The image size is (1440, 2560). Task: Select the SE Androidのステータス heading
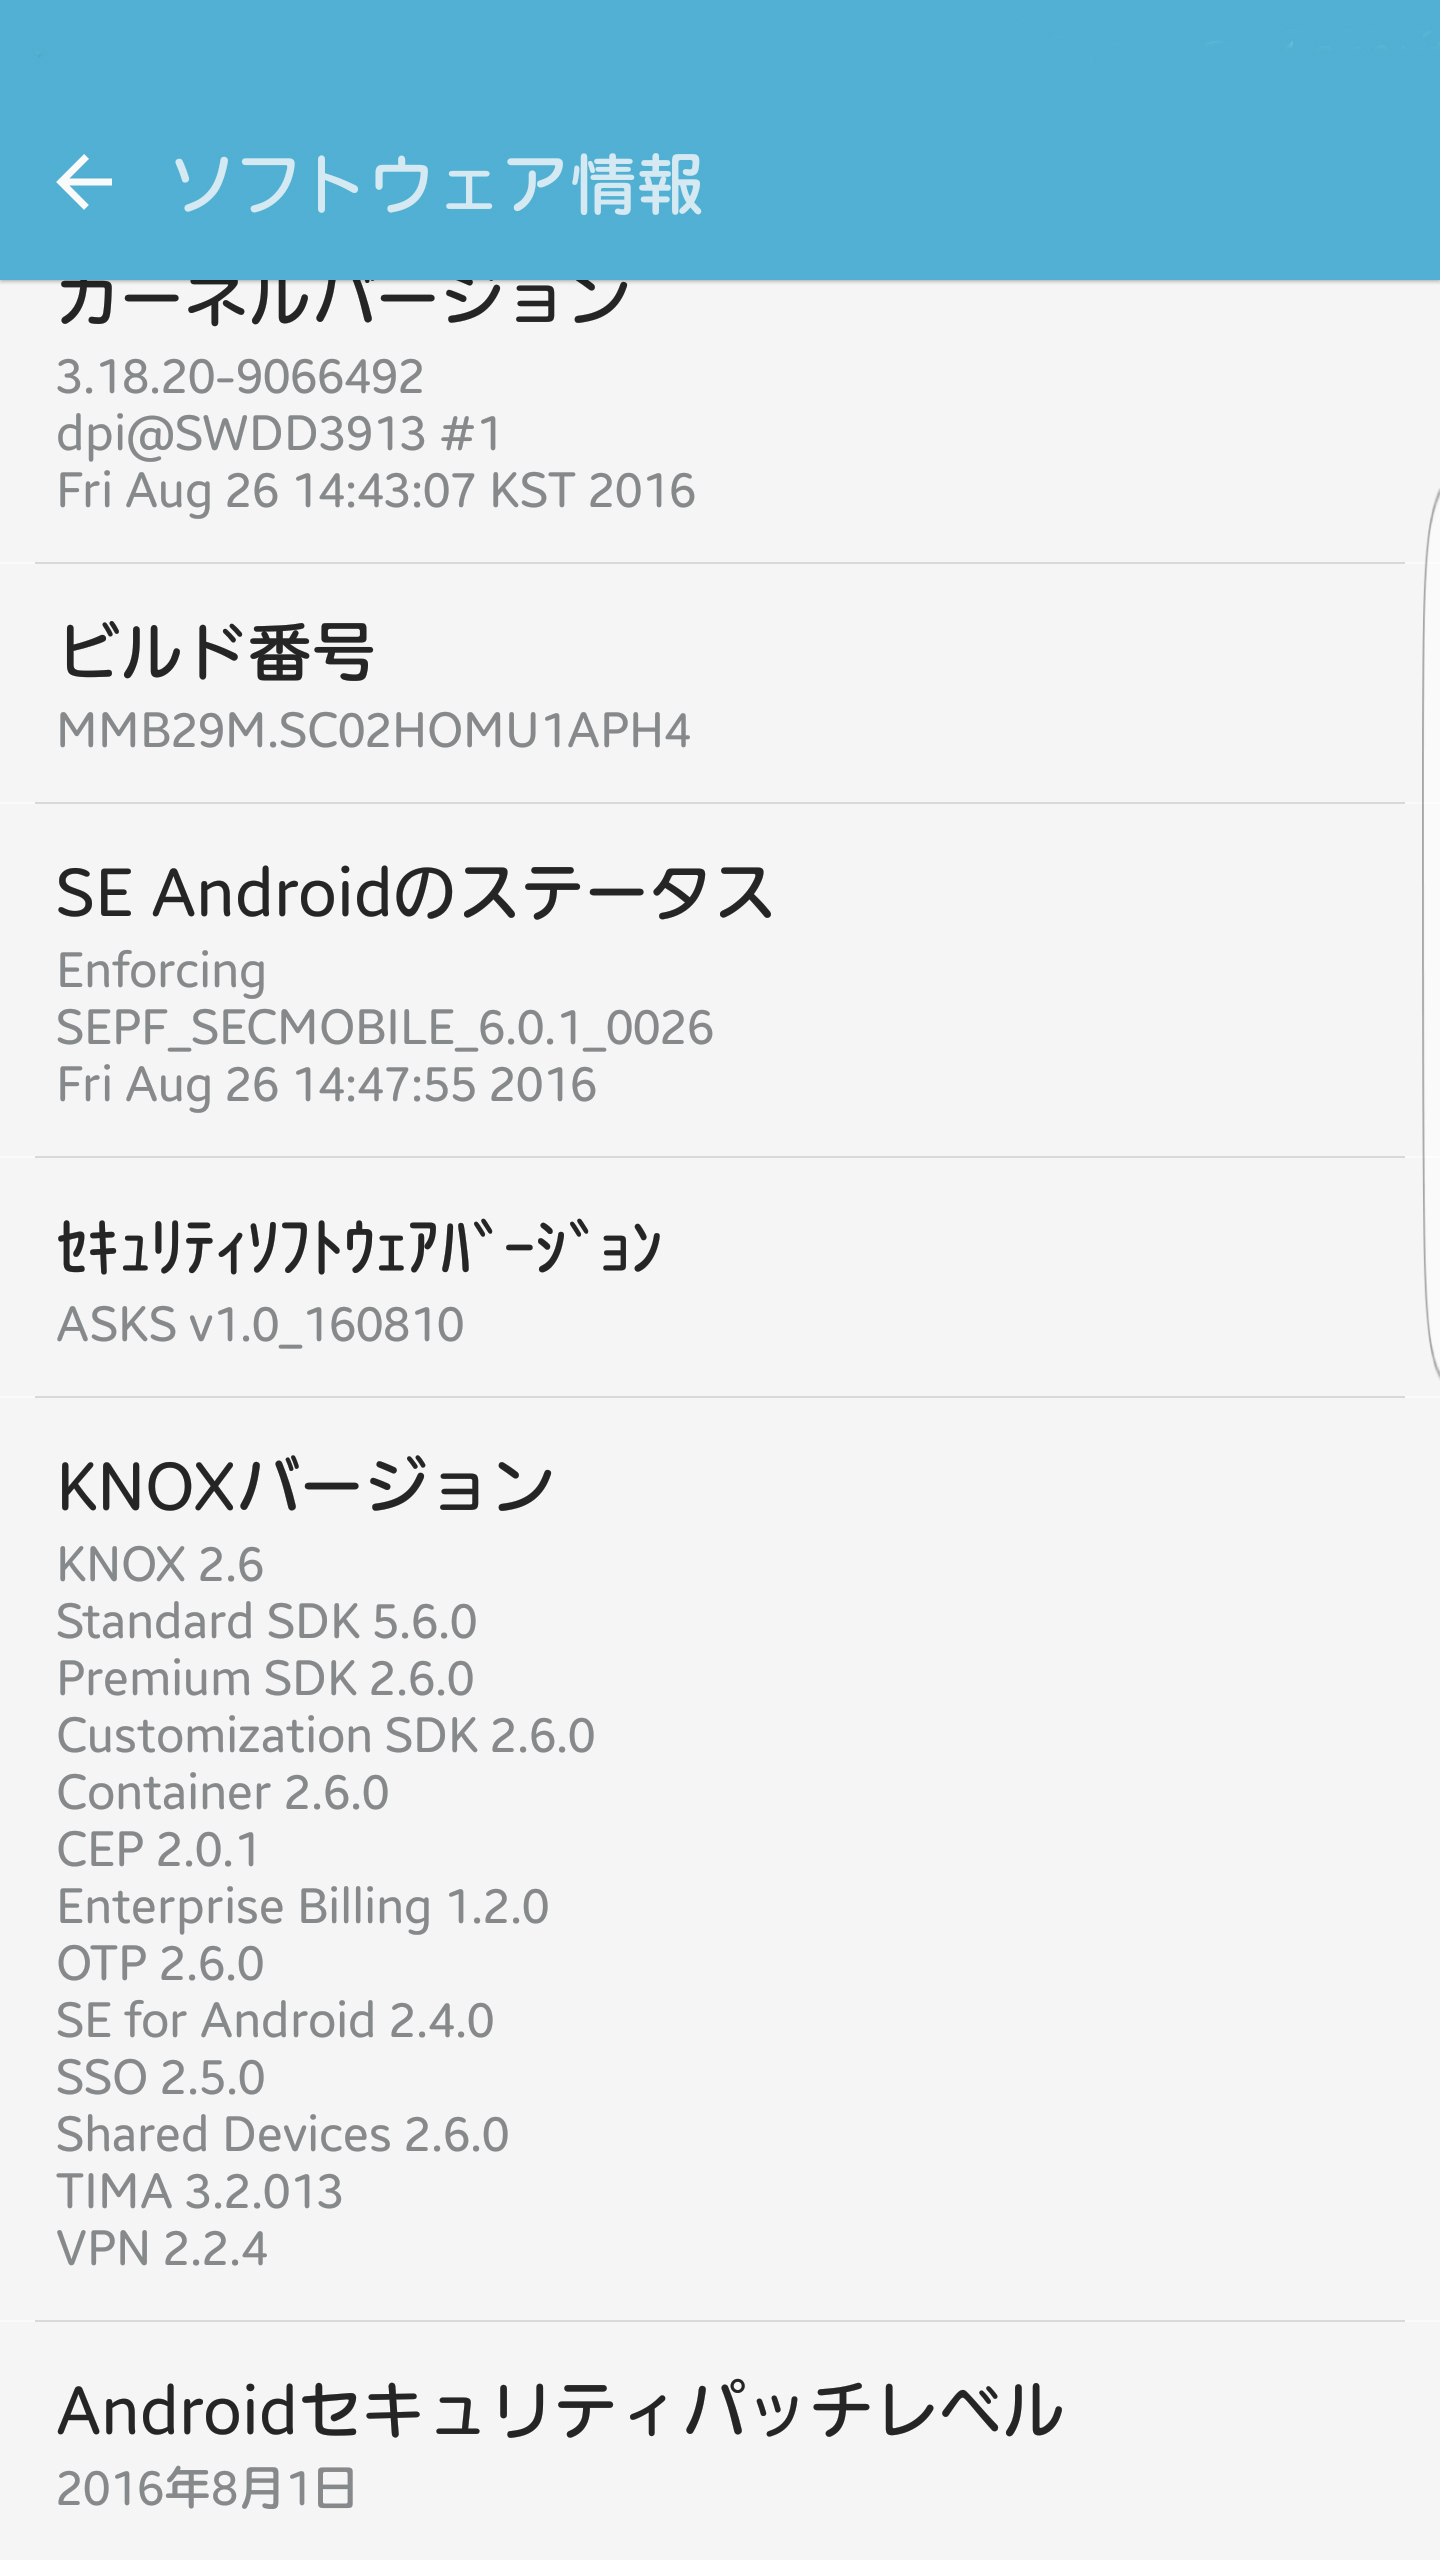pyautogui.click(x=415, y=893)
